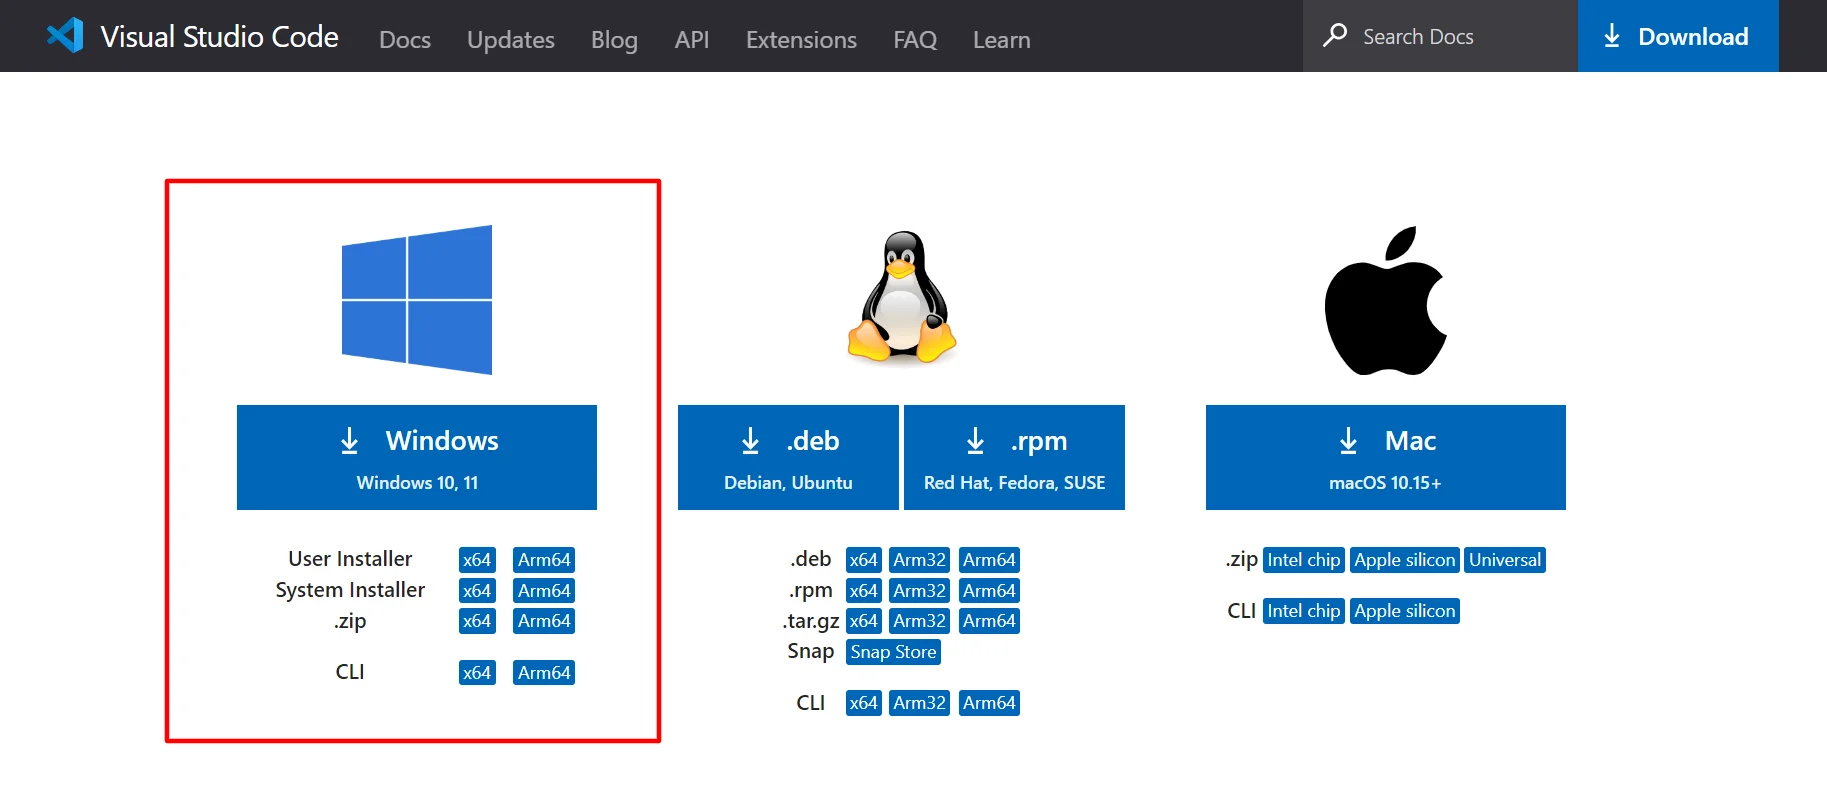The height and width of the screenshot is (807, 1827).
Task: Download the Mac macOS 10.15+ build
Action: click(x=1386, y=457)
